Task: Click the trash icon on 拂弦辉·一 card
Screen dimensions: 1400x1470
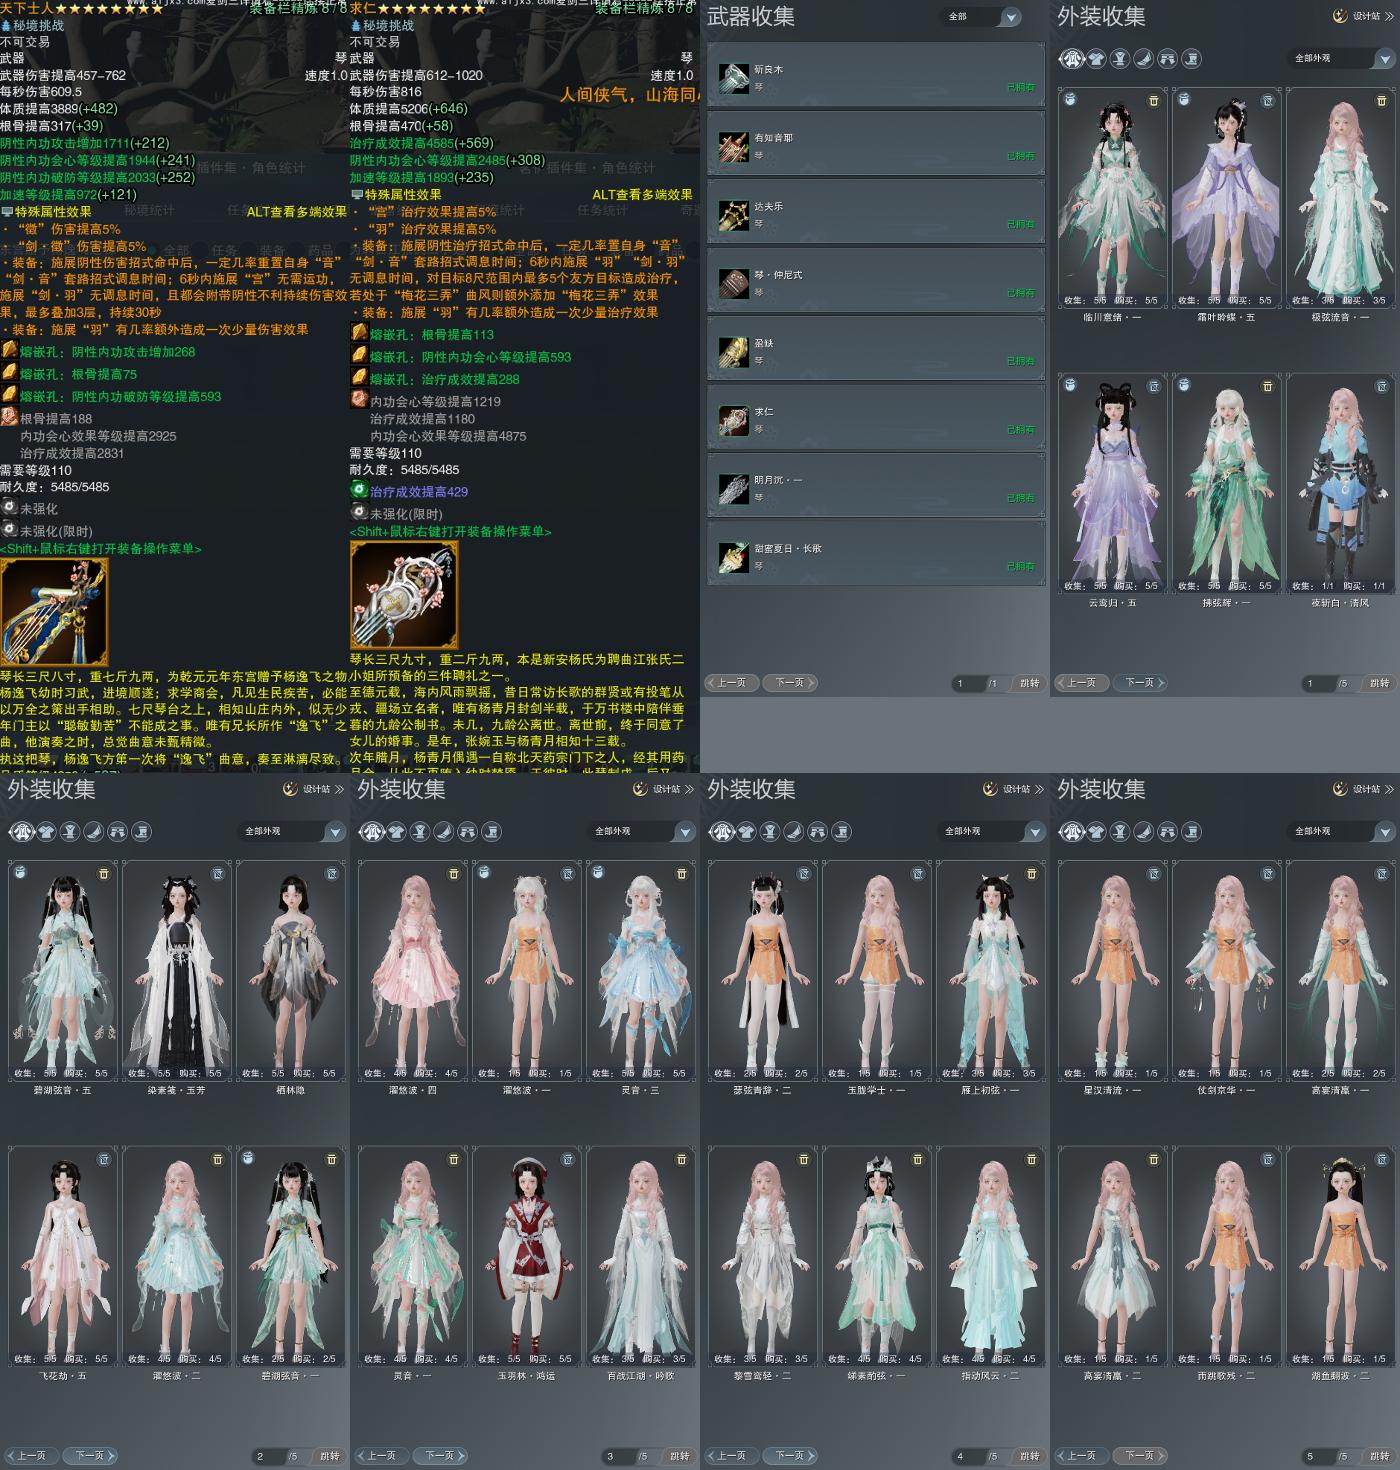Action: [1268, 386]
